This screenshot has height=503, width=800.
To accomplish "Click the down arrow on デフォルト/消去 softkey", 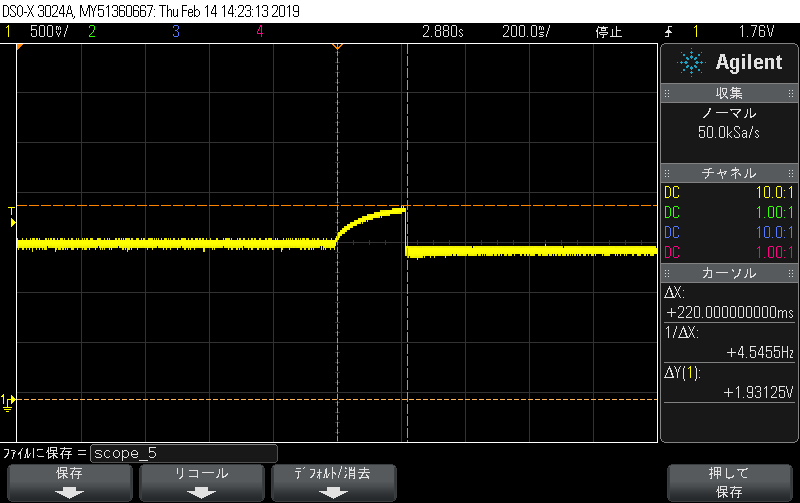I will [334, 493].
